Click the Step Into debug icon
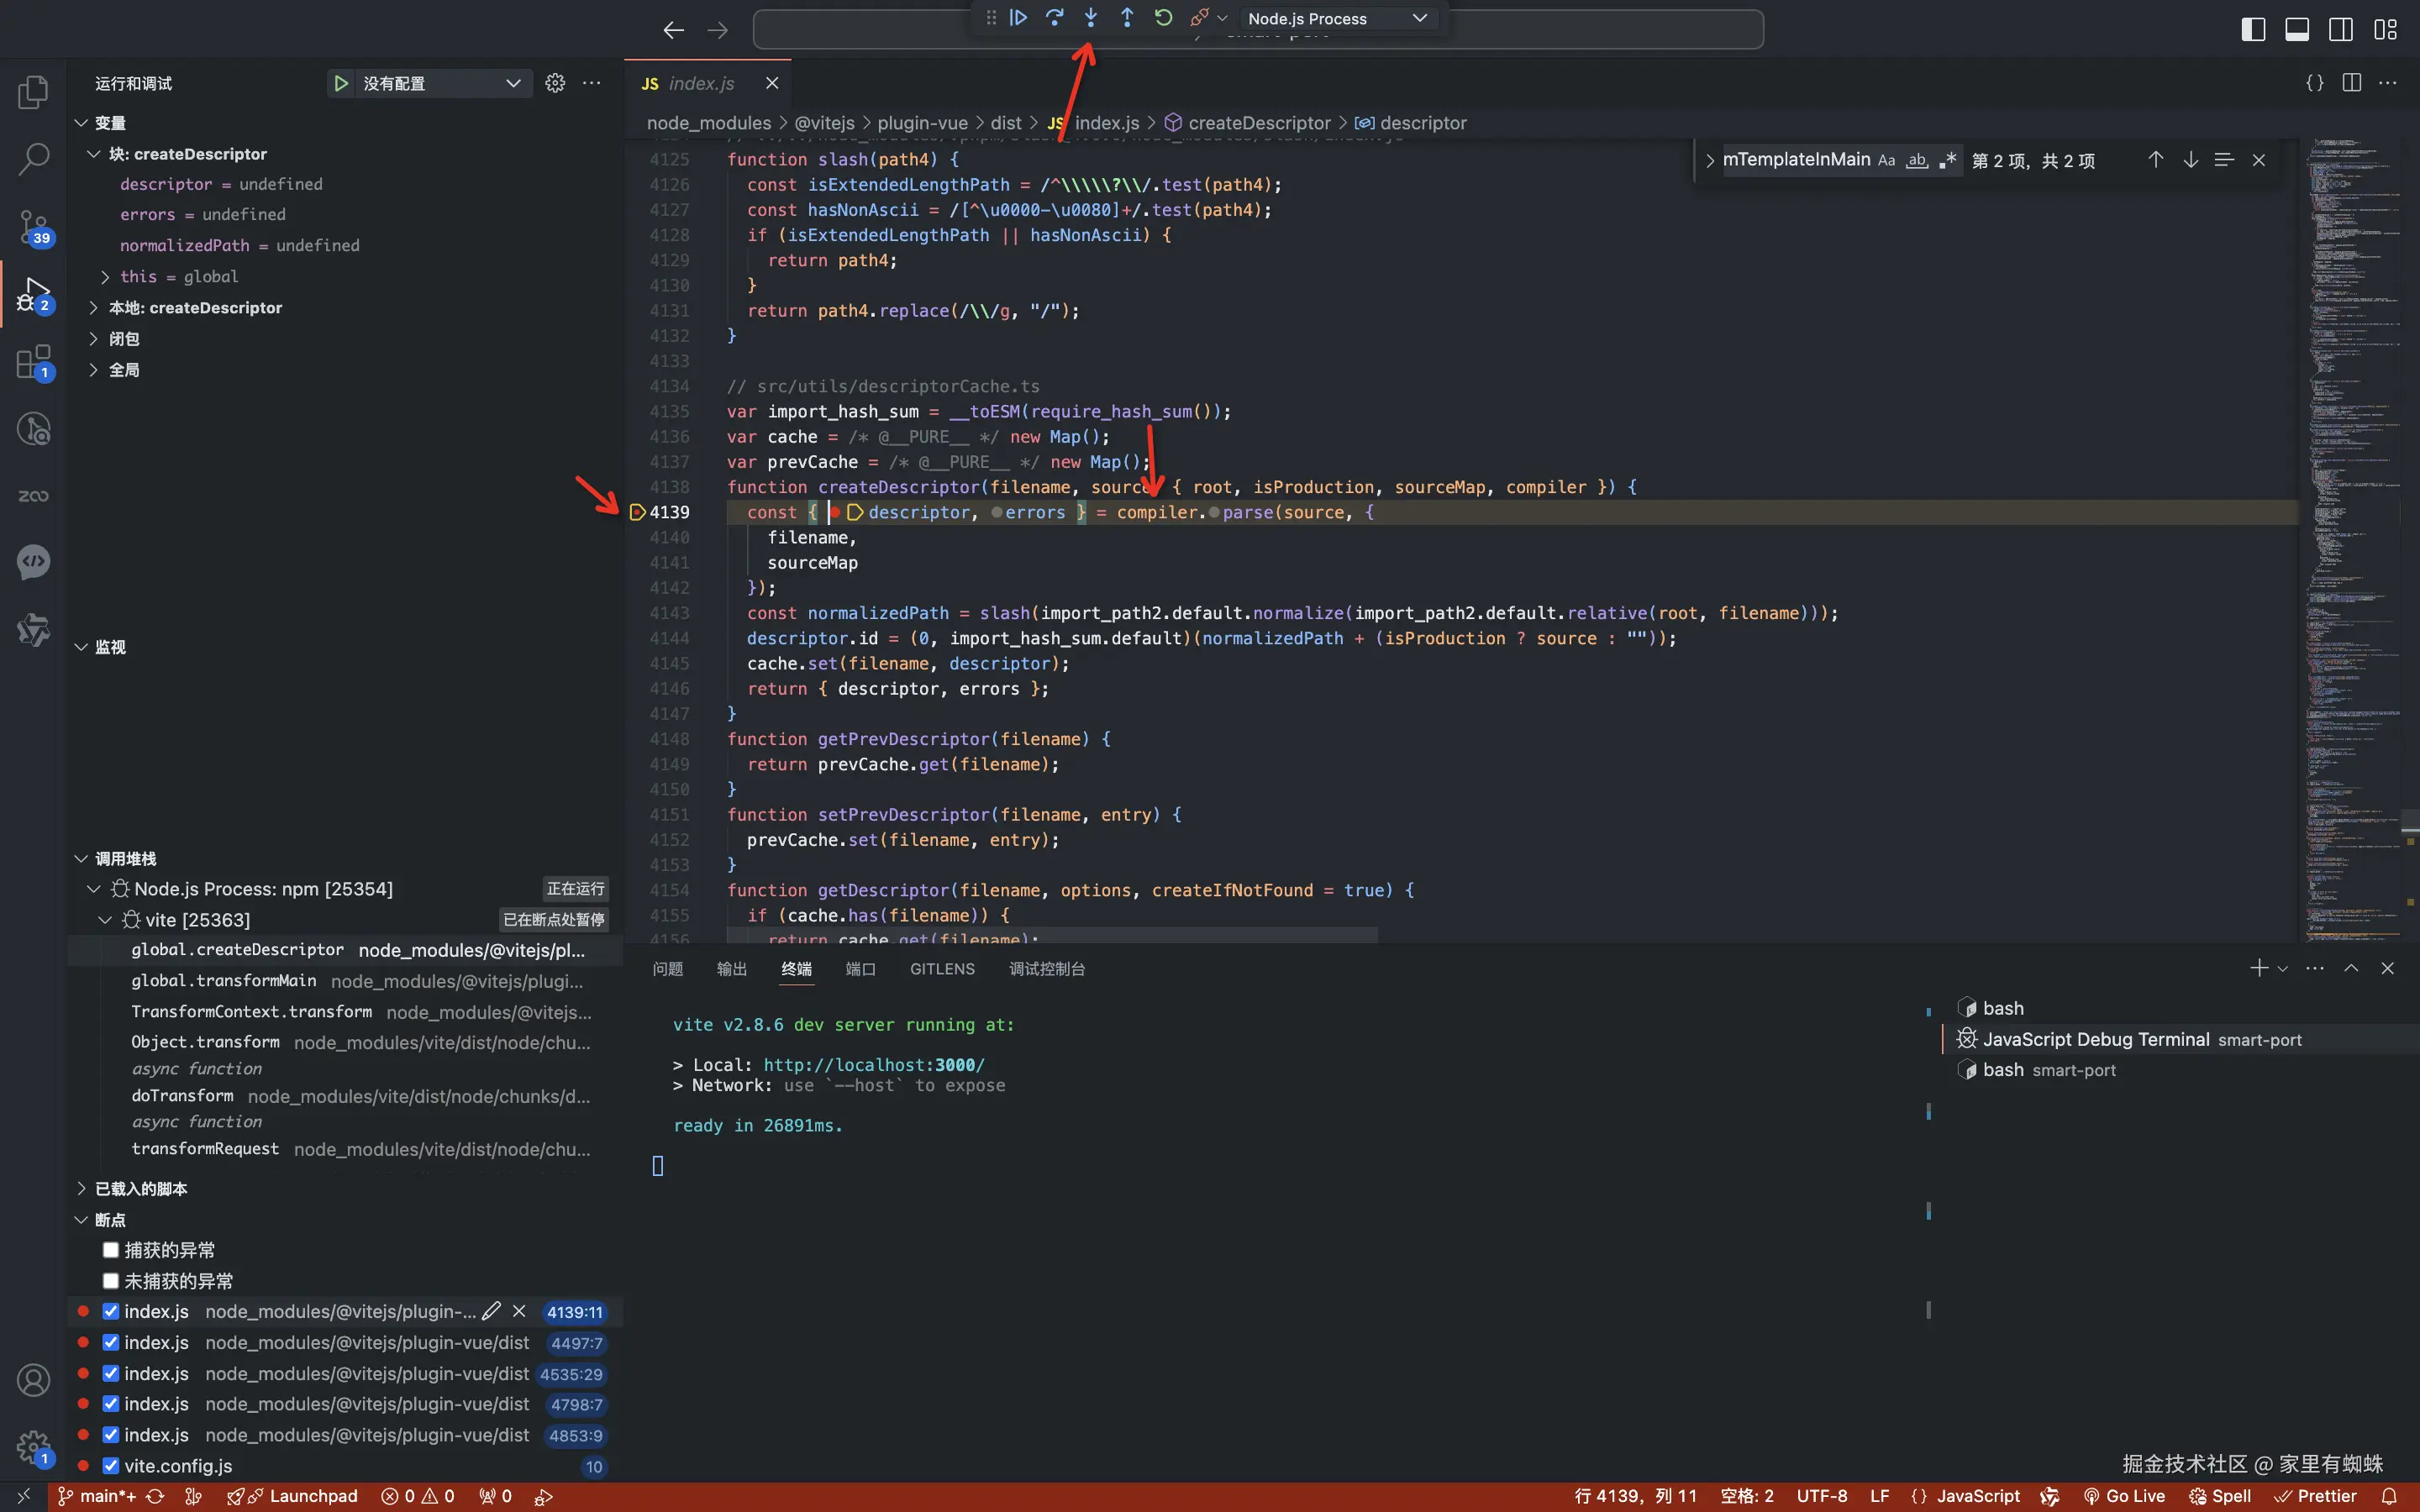This screenshot has width=2420, height=1512. coord(1091,18)
